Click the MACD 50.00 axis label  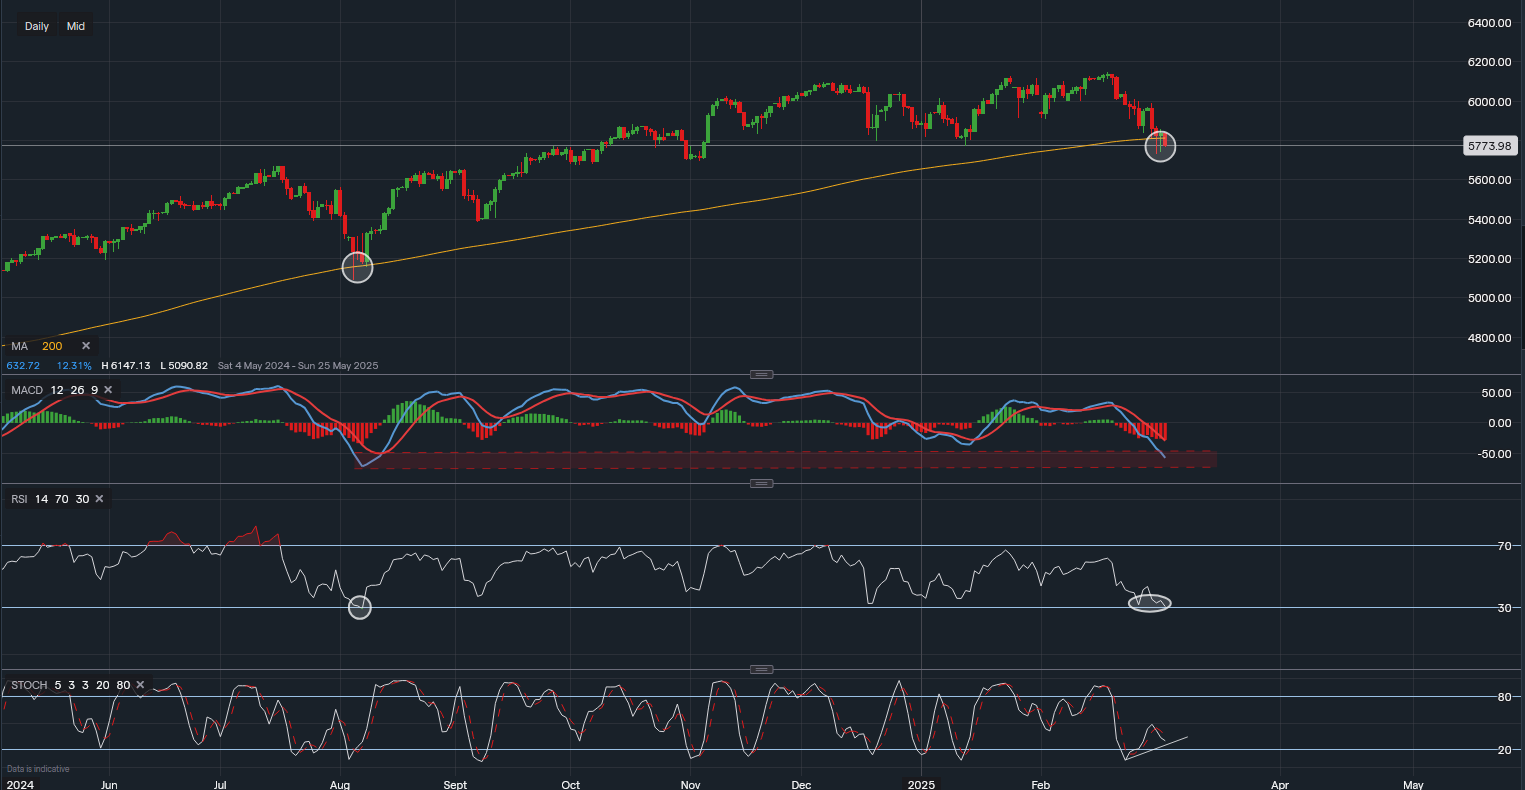[x=1494, y=393]
